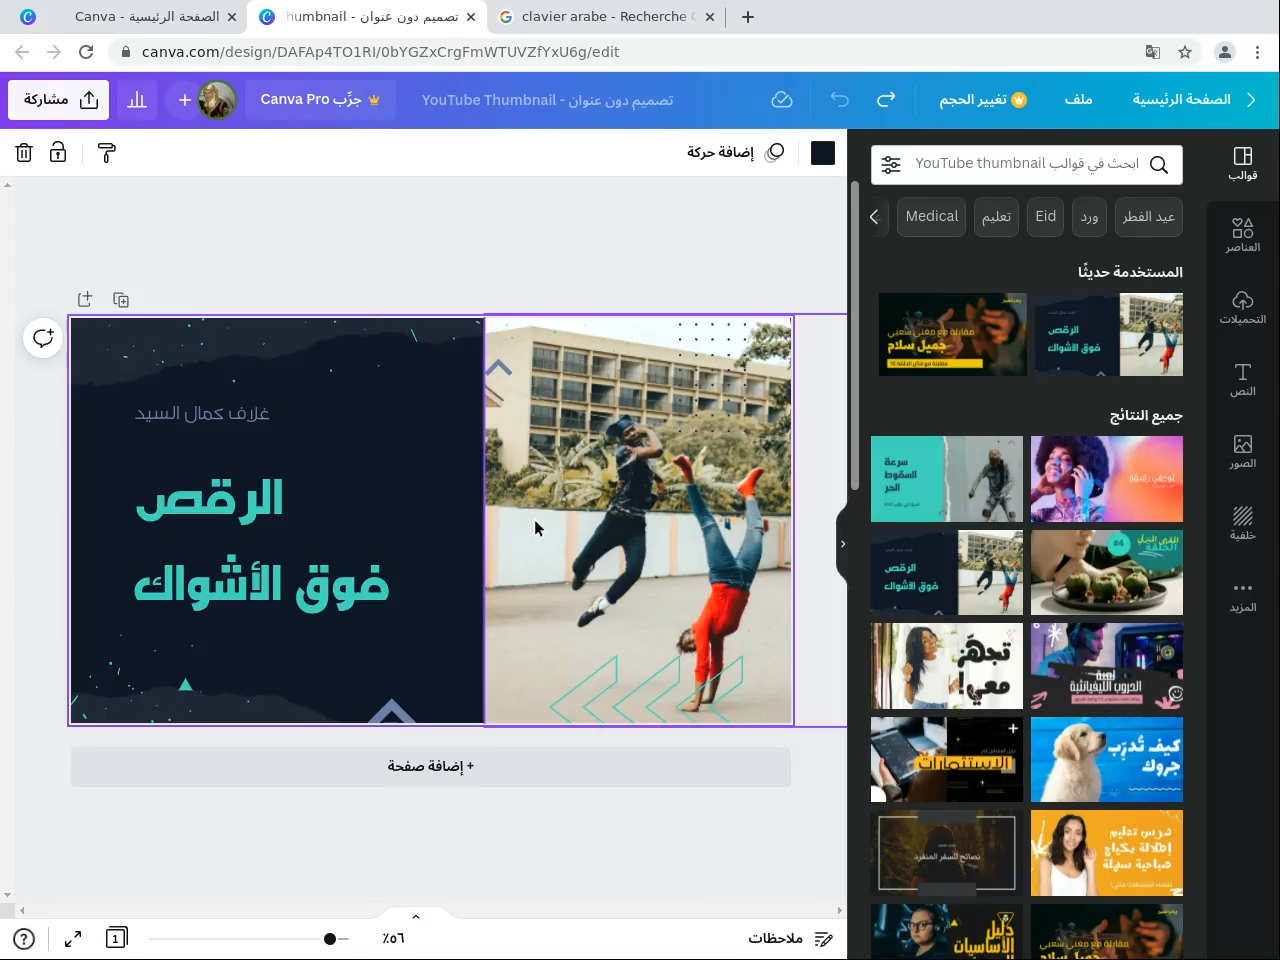This screenshot has width=1280, height=960.
Task: Choose recently used جميل سلام template
Action: click(953, 334)
